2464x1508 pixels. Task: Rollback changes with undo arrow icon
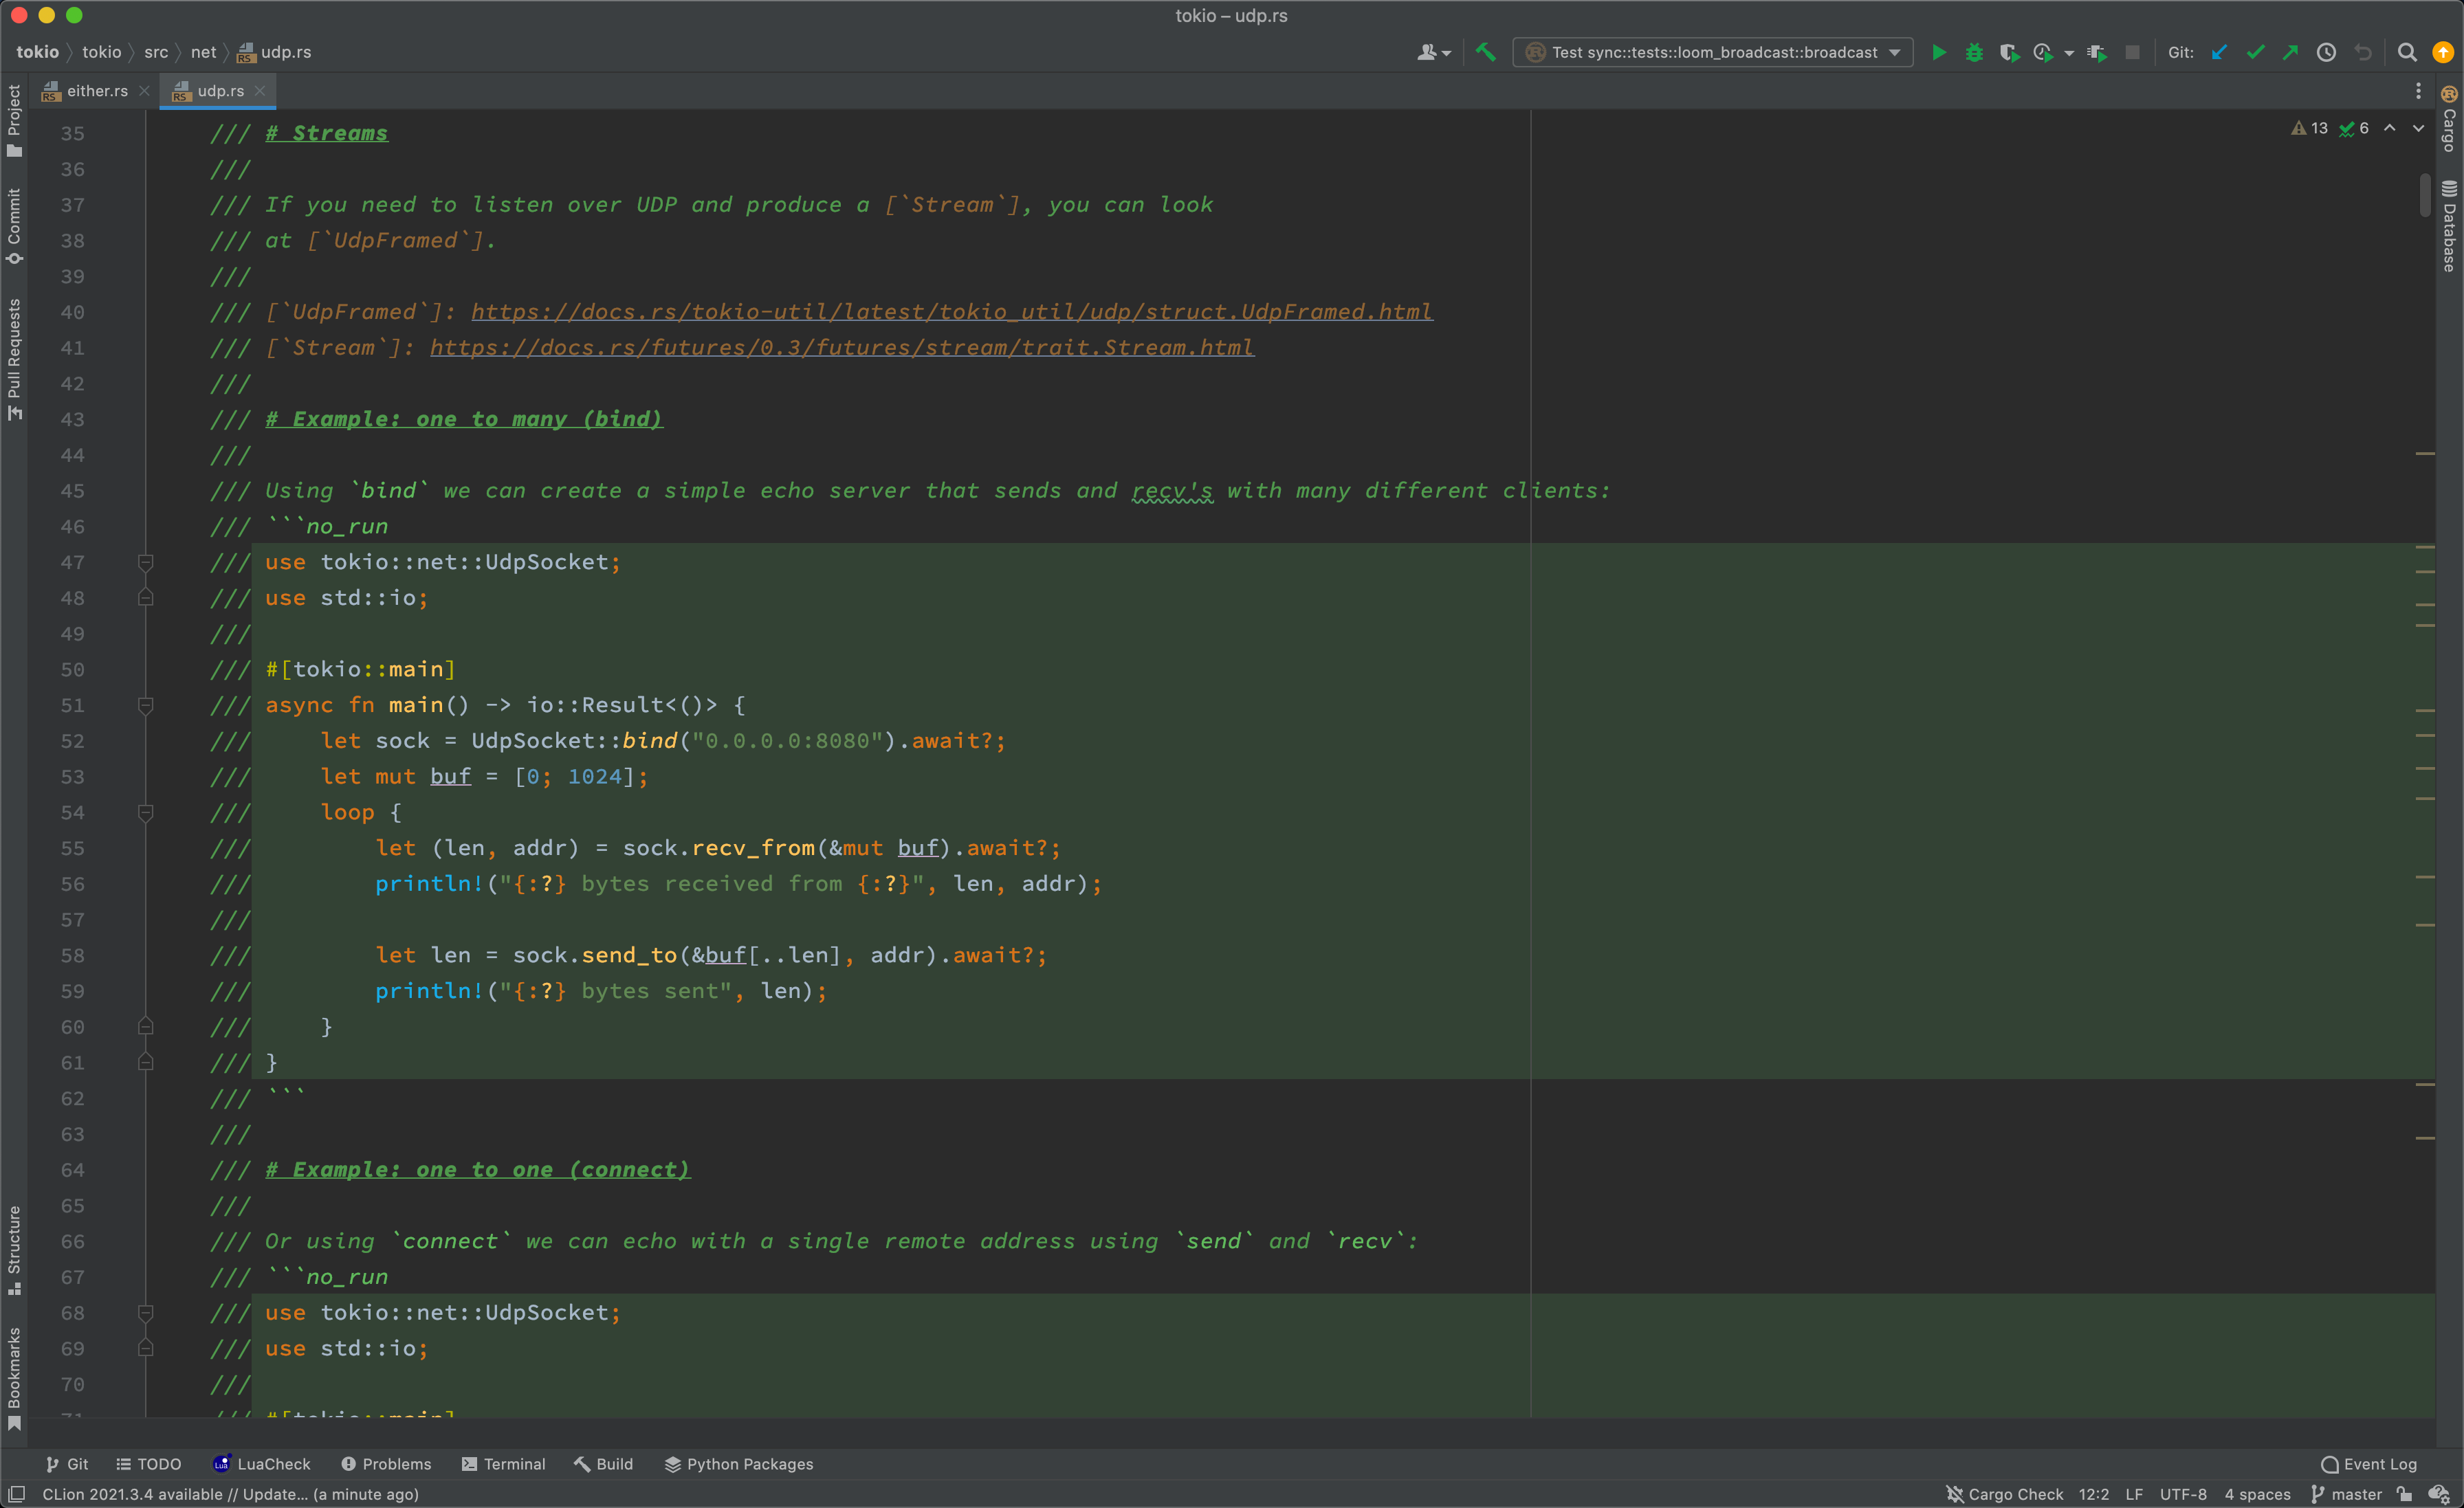[x=2363, y=52]
